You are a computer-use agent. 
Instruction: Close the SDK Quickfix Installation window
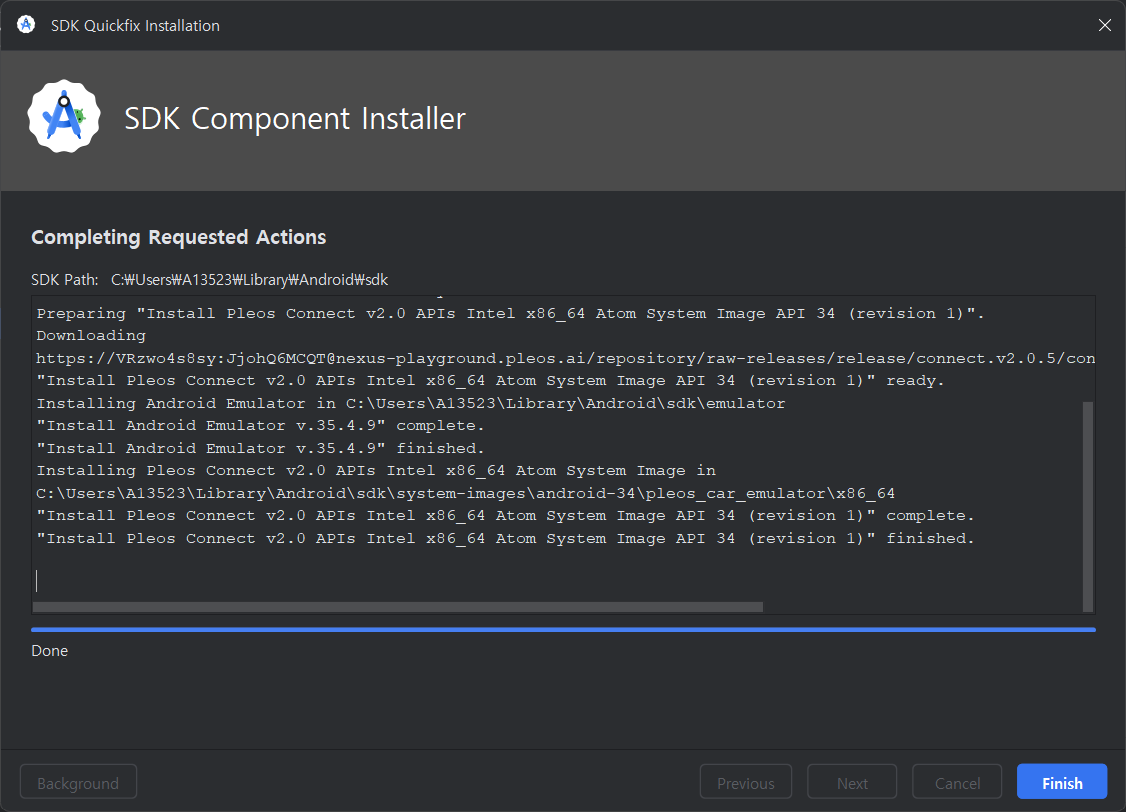(1104, 25)
